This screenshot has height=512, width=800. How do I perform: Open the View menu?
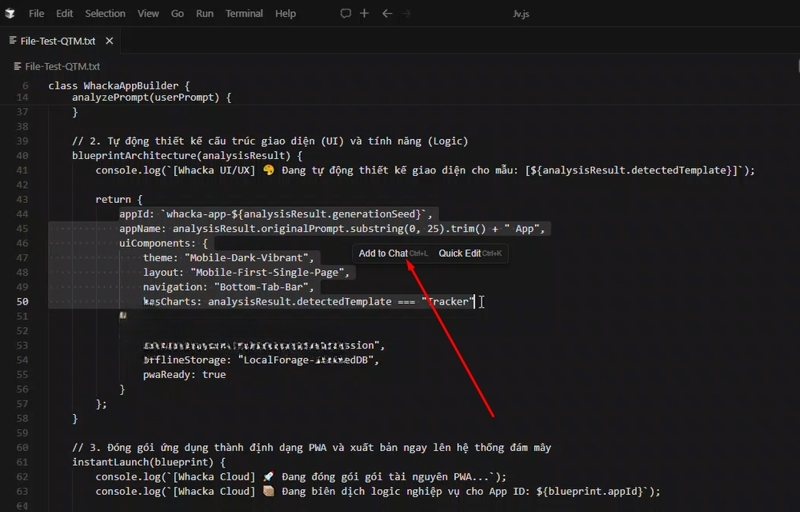(x=148, y=14)
